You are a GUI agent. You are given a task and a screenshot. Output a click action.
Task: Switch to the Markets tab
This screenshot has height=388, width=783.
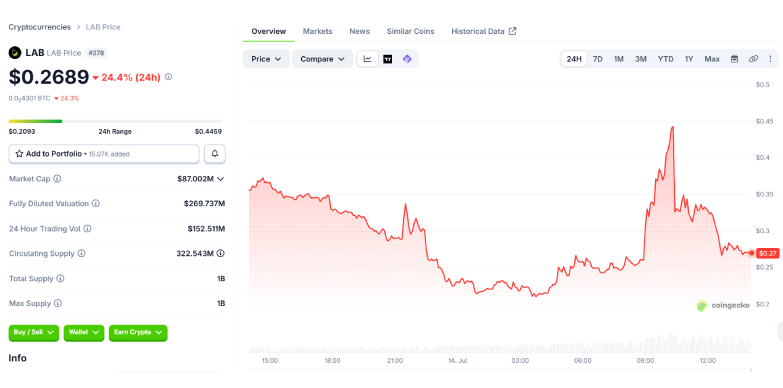pos(318,31)
